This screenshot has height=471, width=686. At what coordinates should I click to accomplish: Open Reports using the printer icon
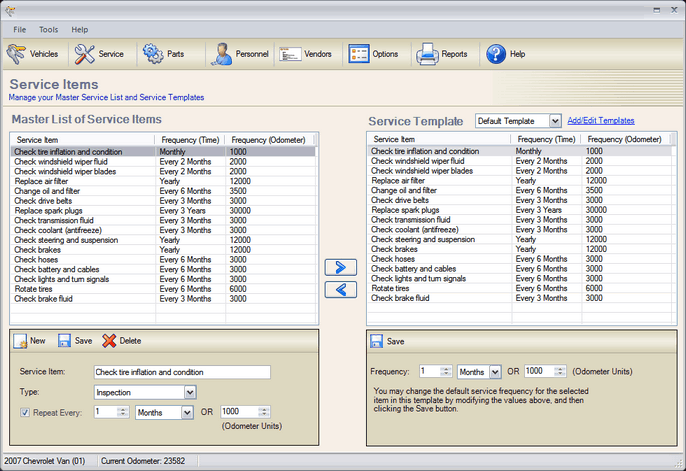click(x=427, y=54)
